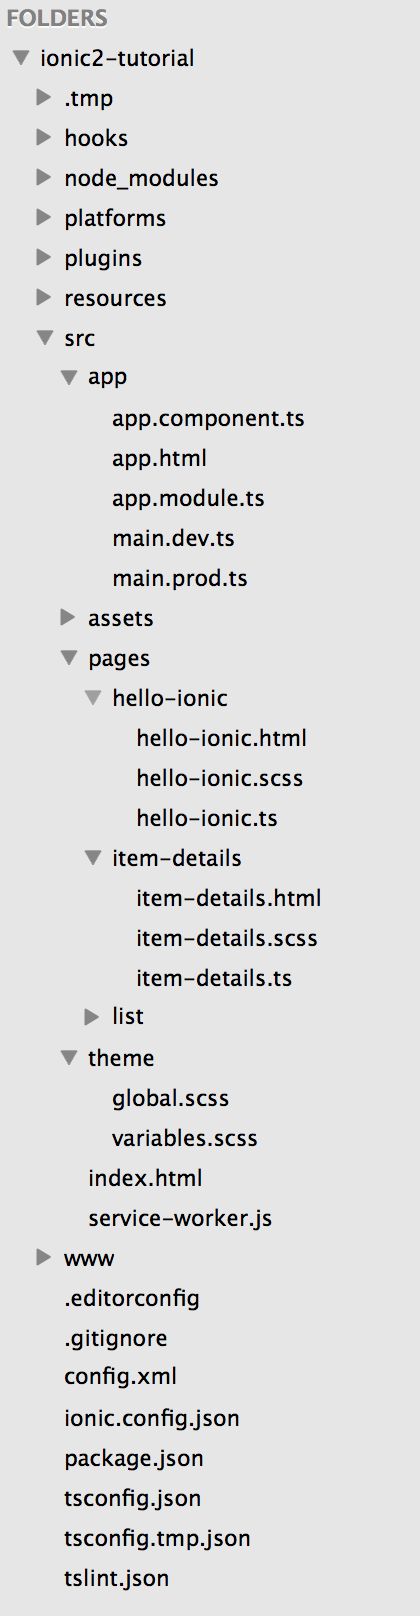Open variables.scss in theme folder

pos(185,1138)
